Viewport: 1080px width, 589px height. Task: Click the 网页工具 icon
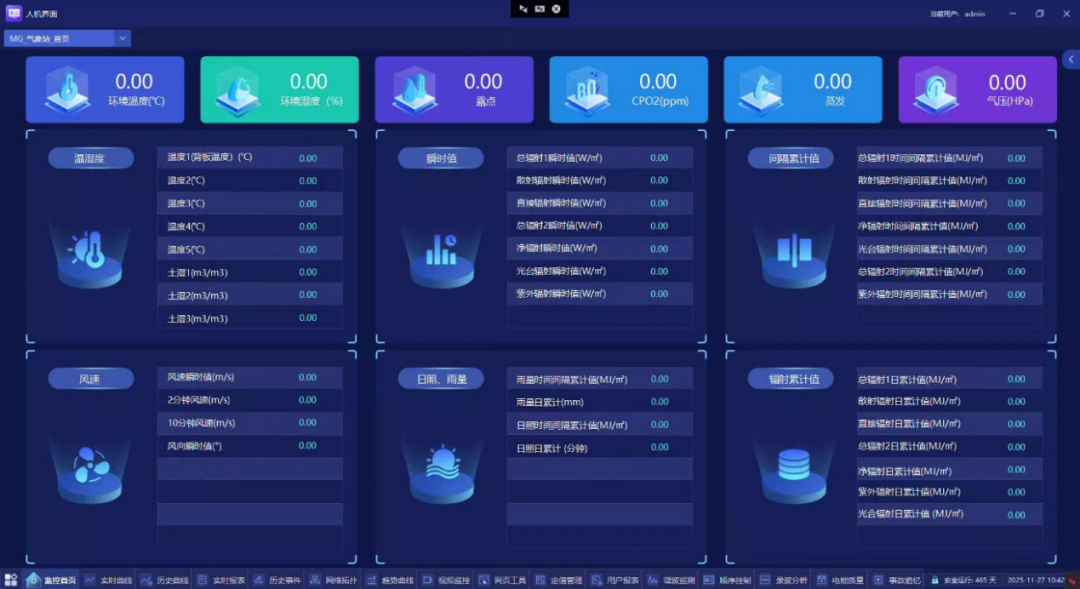point(484,580)
